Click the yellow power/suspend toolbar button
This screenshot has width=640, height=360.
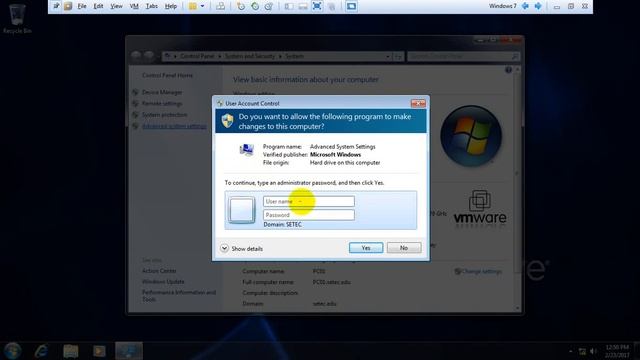pyautogui.click(x=193, y=6)
